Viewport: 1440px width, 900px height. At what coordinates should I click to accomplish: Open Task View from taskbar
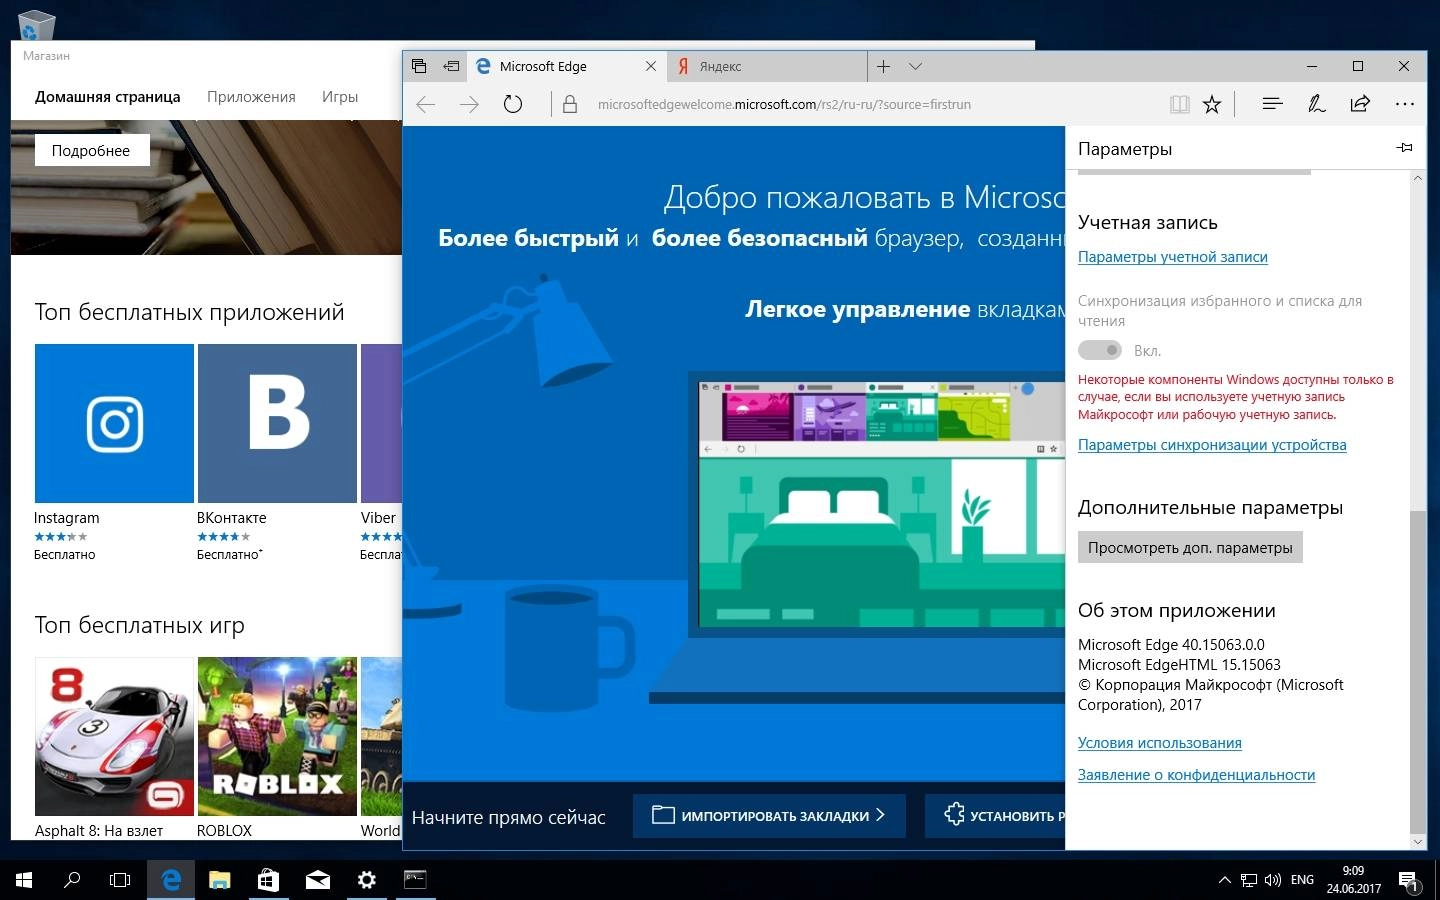pos(120,880)
